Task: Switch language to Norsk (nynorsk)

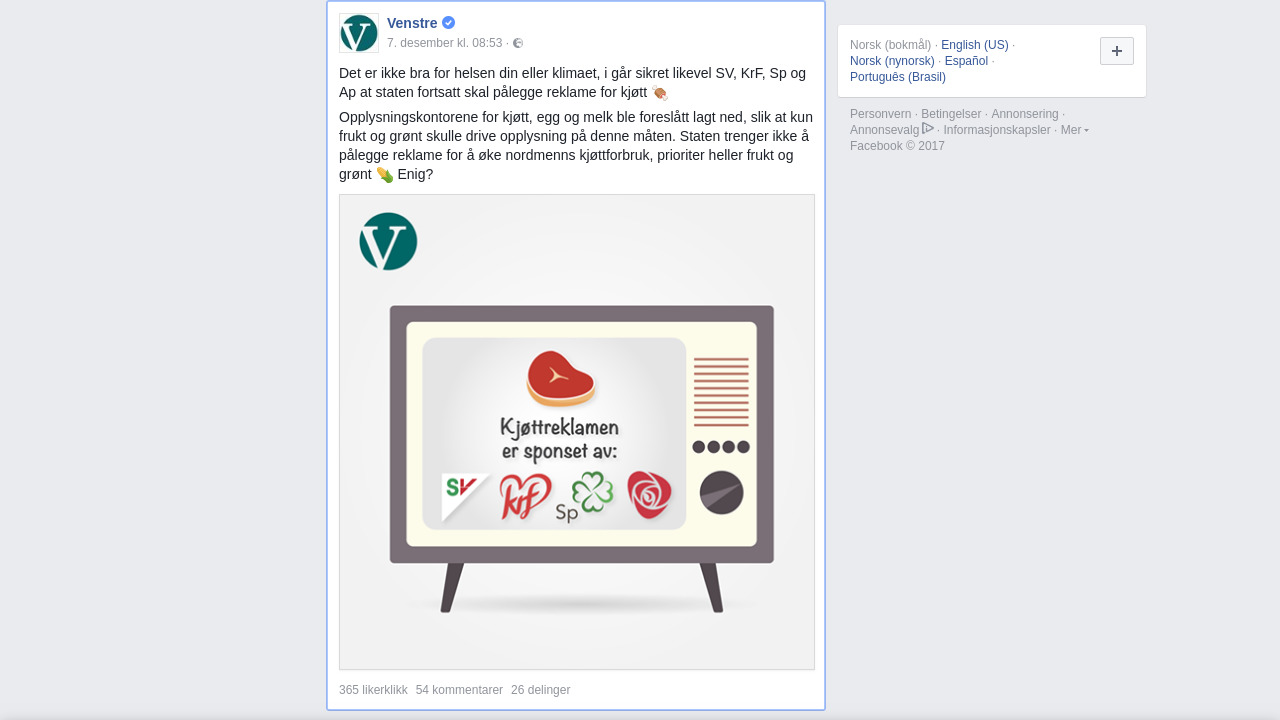Action: (x=892, y=61)
